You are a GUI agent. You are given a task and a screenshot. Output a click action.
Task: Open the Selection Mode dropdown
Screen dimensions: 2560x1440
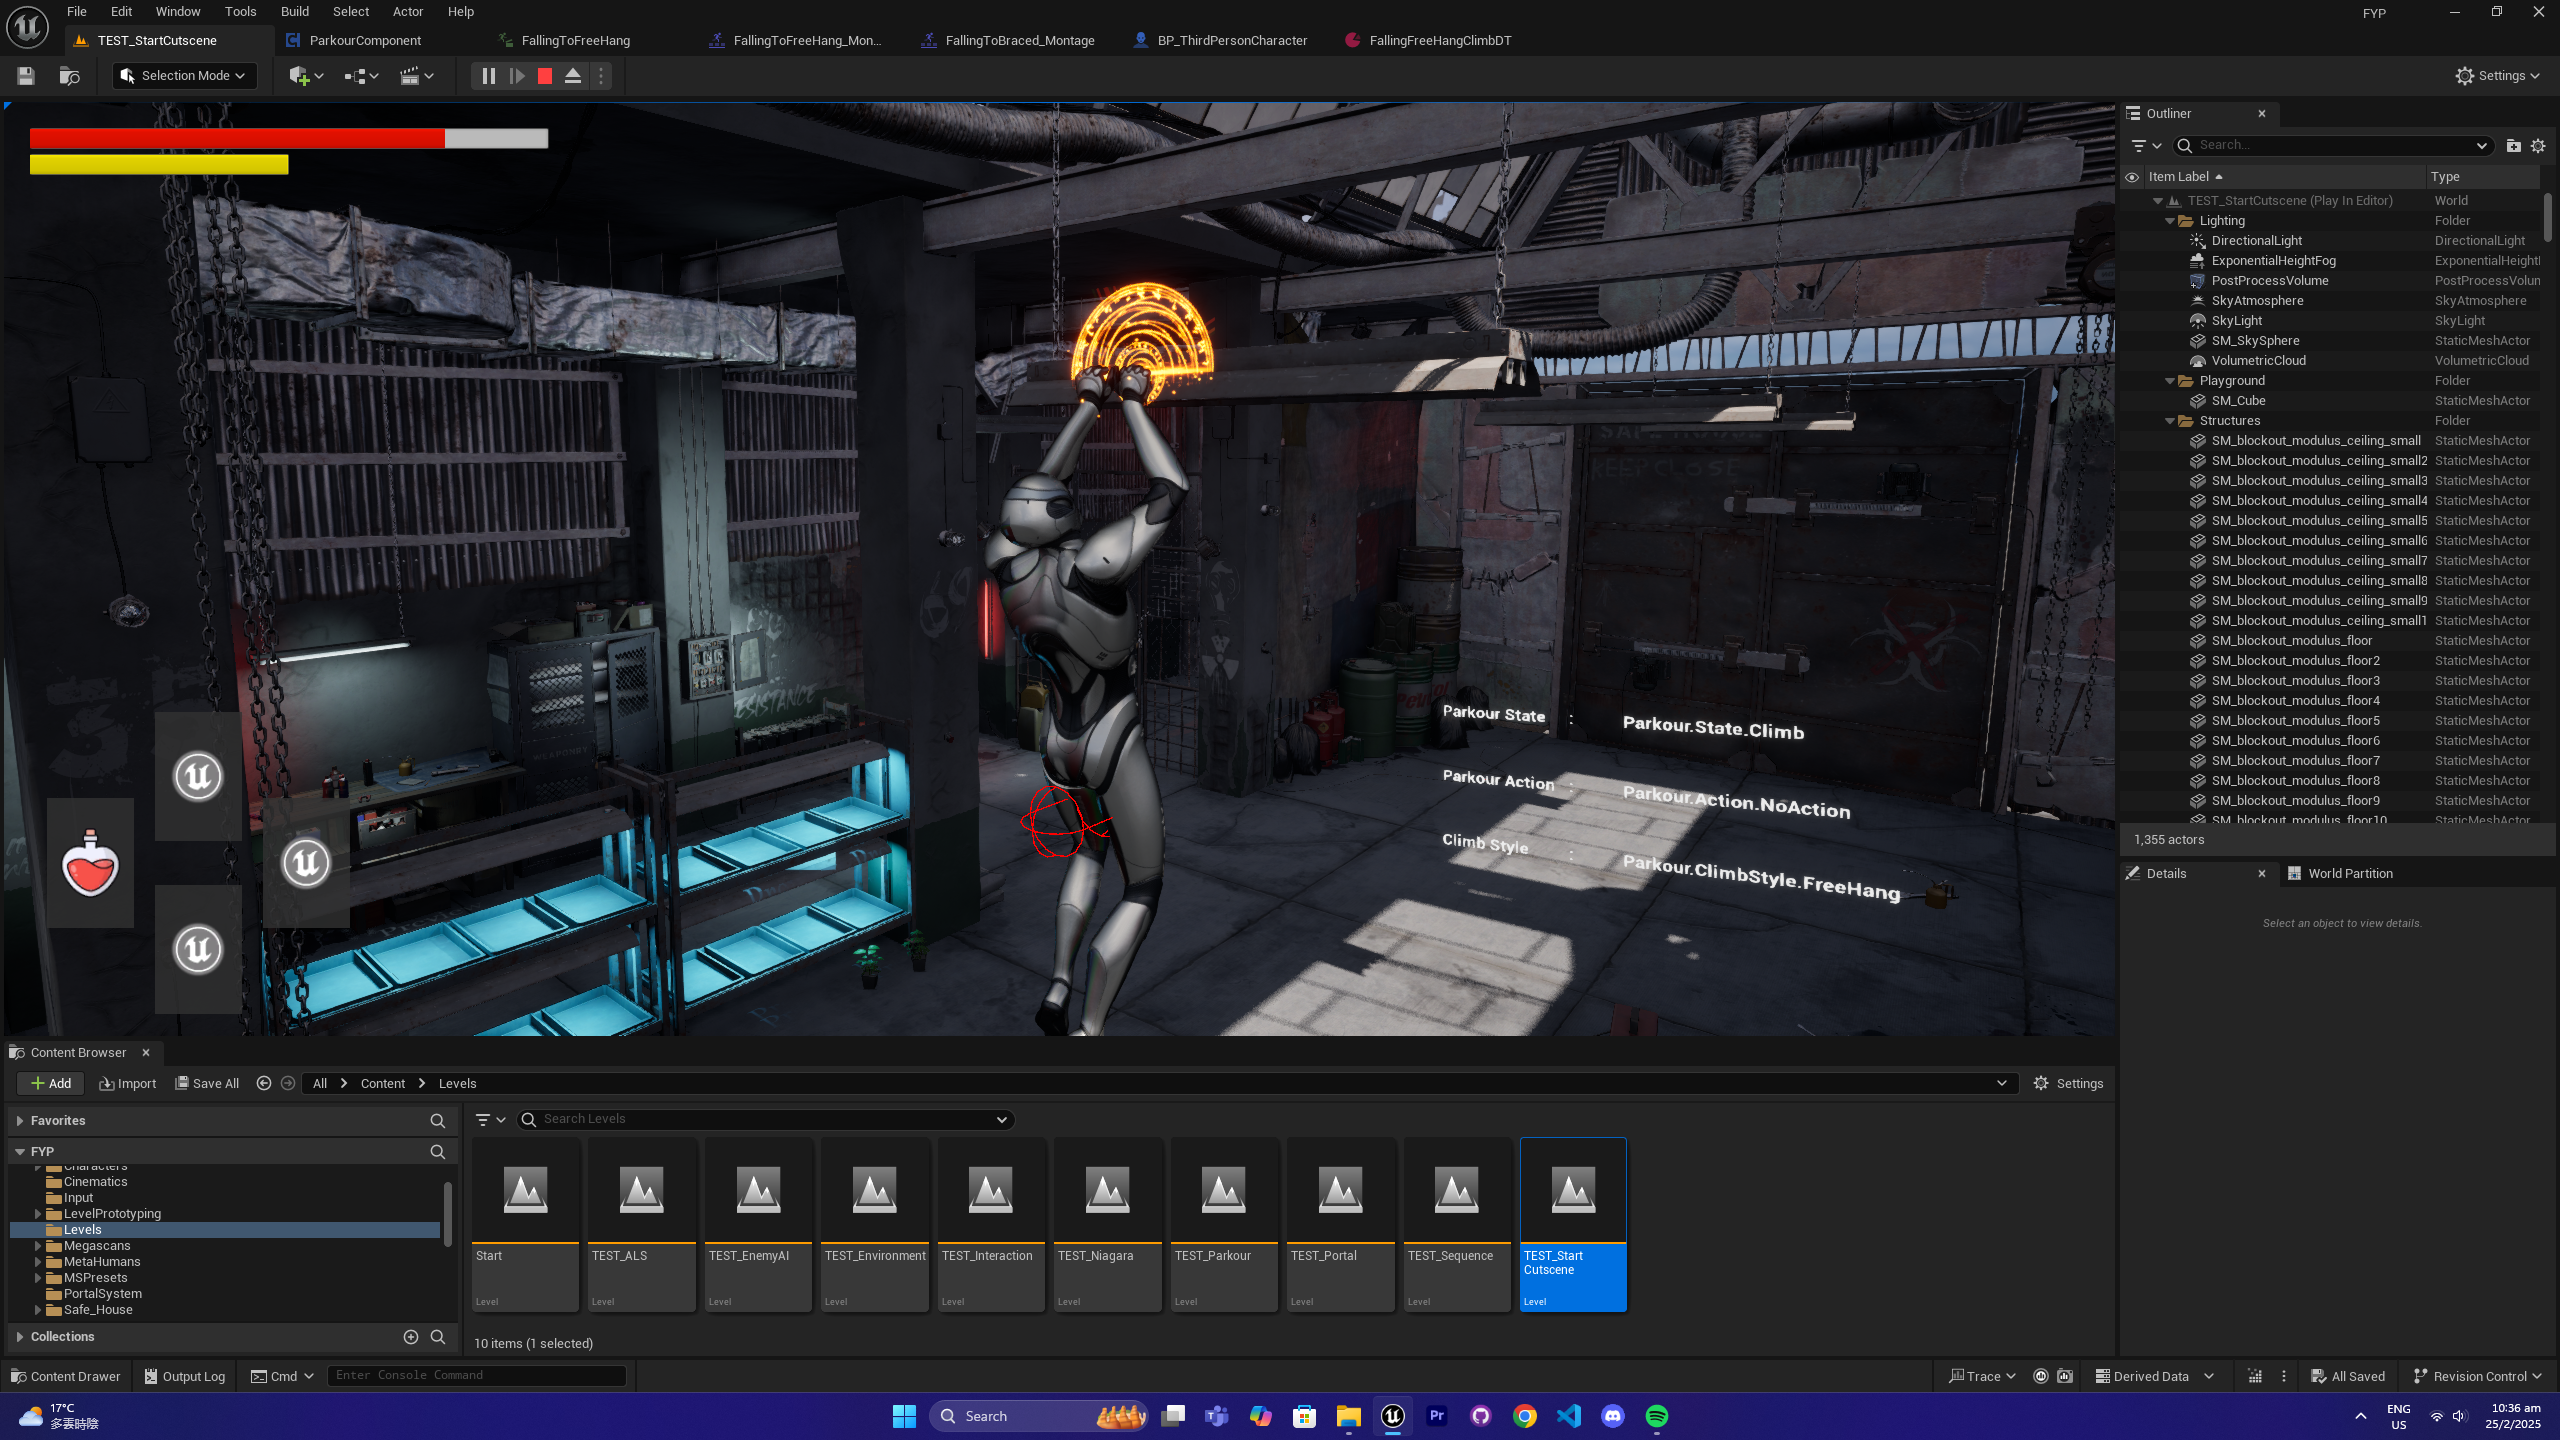tap(185, 76)
